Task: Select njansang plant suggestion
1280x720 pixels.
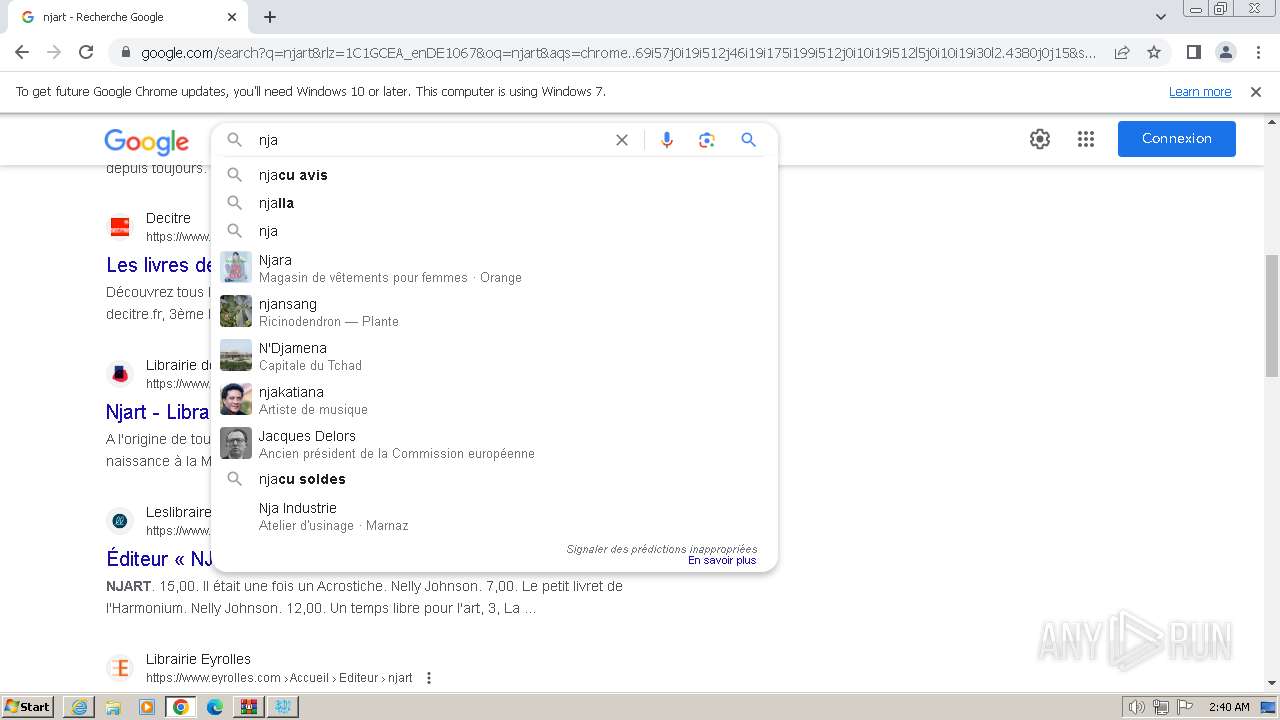Action: [494, 312]
